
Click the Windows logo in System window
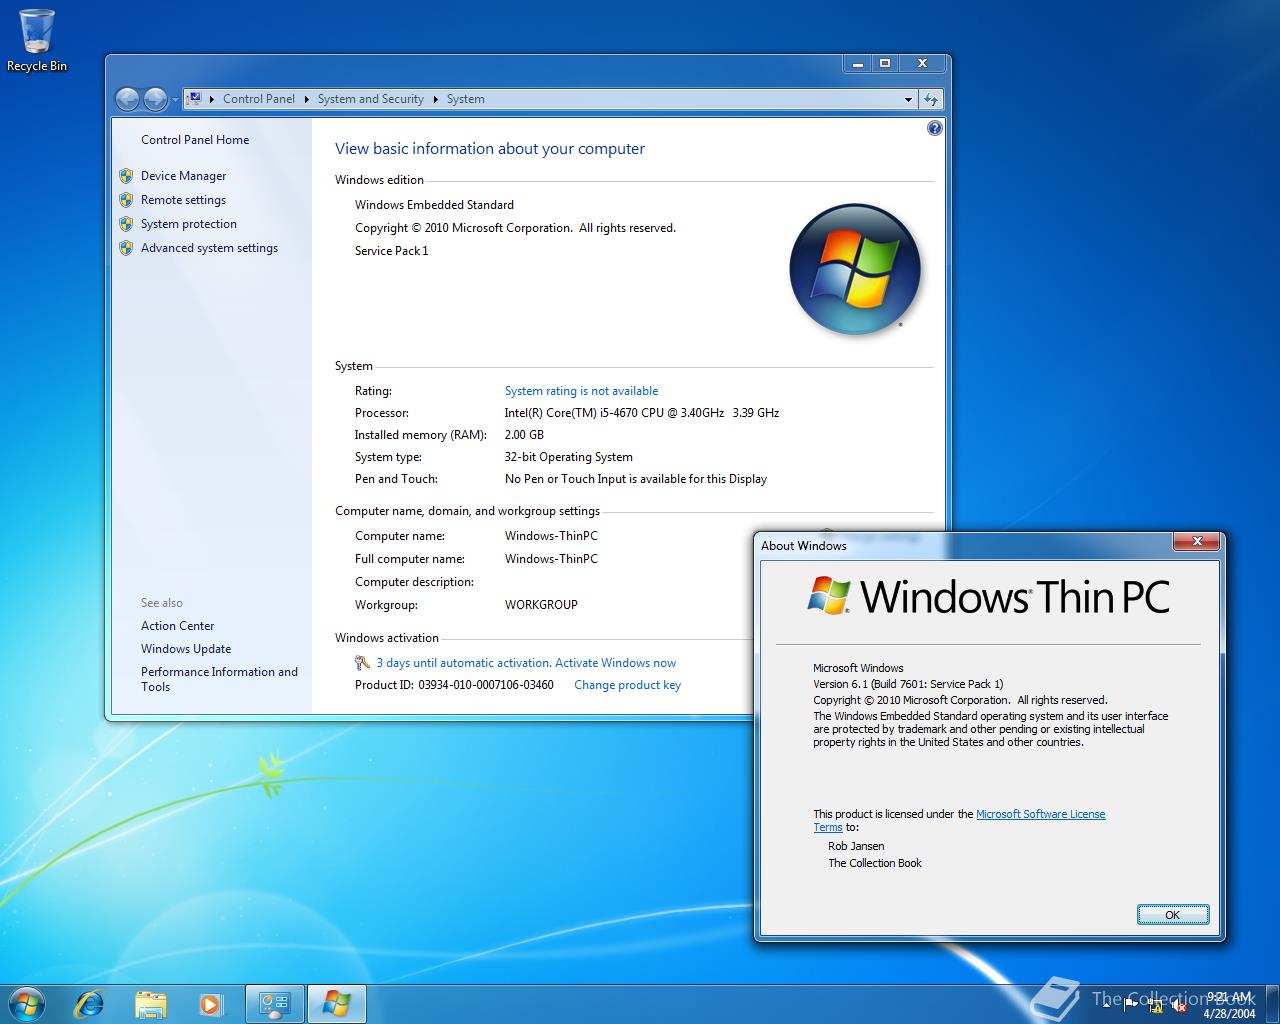[x=854, y=268]
